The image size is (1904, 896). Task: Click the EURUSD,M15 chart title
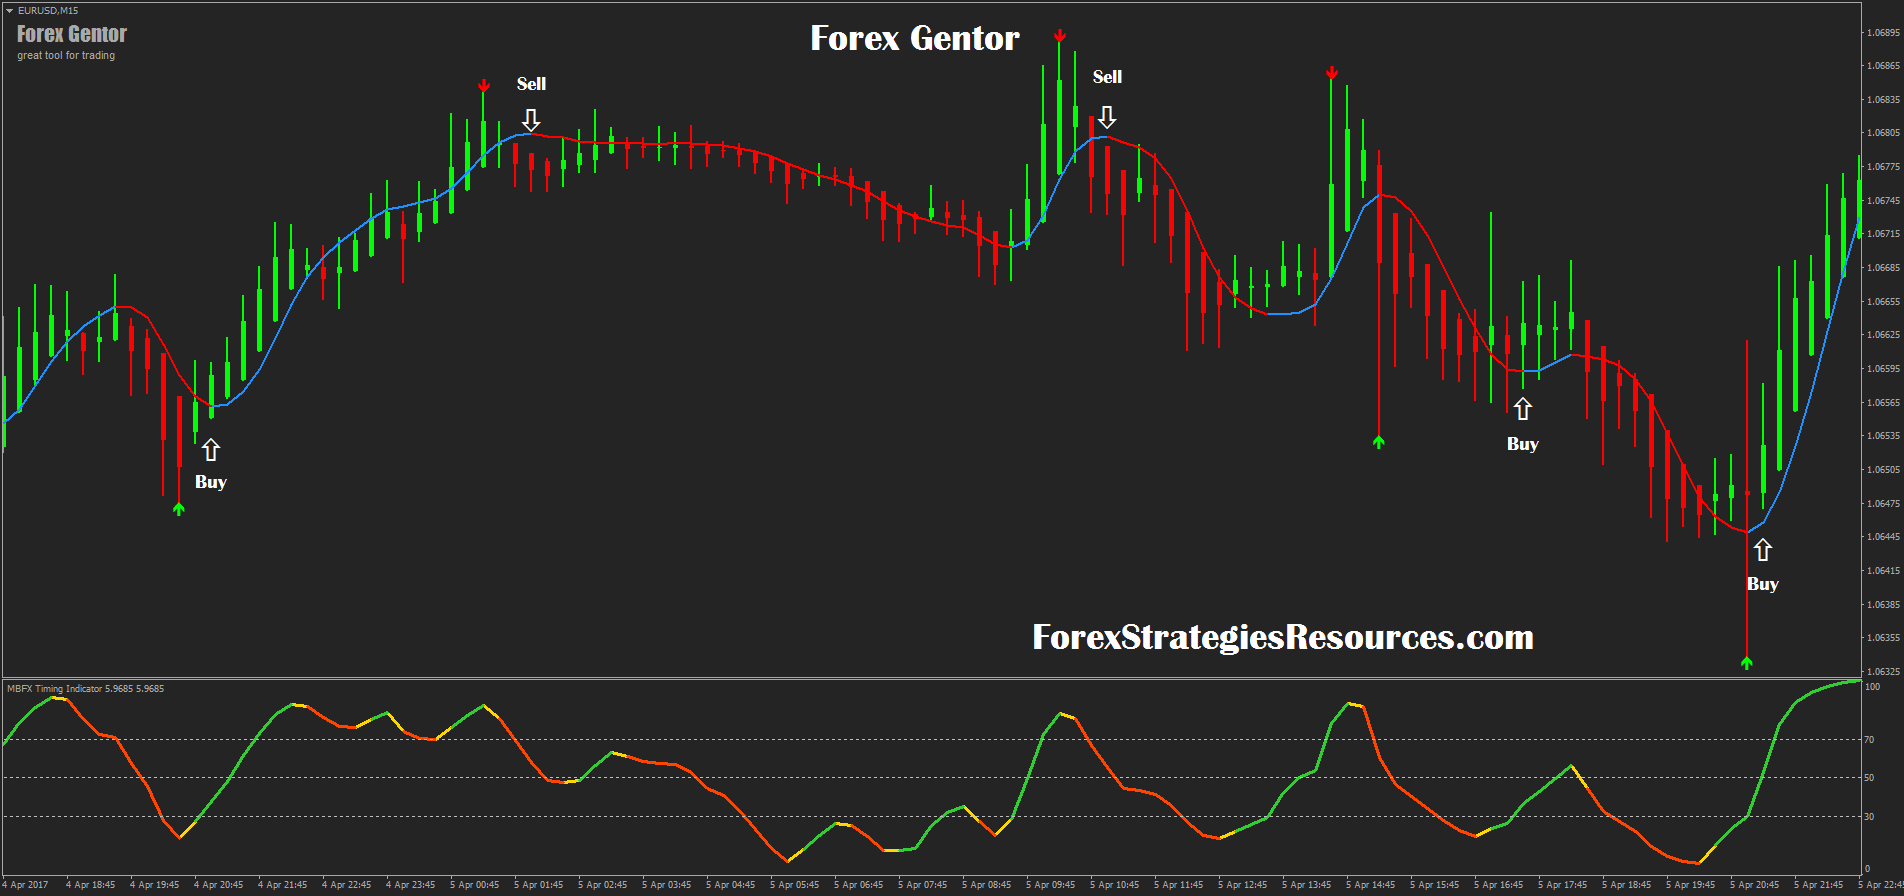pyautogui.click(x=48, y=10)
